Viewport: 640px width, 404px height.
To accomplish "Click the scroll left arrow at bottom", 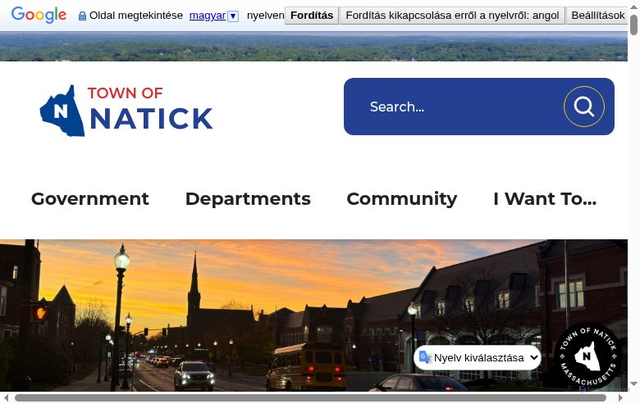I will [x=6, y=398].
